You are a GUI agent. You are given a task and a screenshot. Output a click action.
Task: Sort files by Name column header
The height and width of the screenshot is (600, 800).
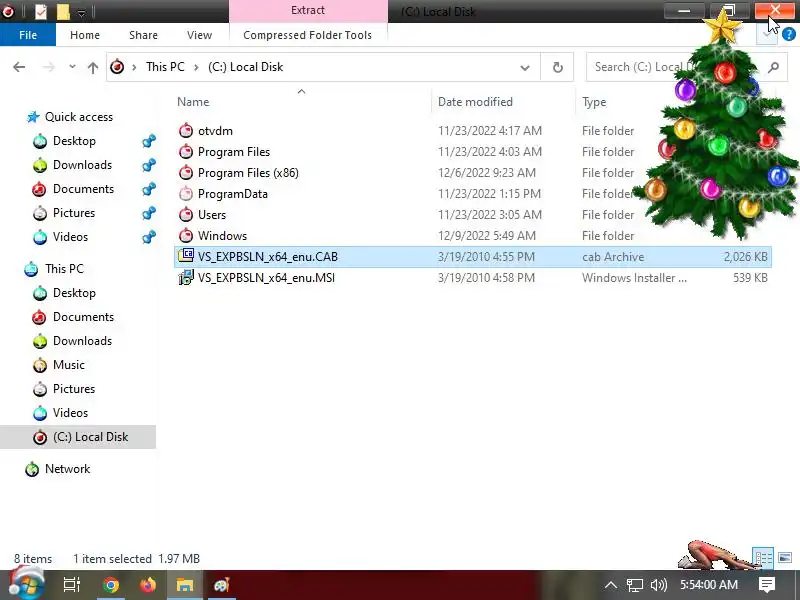pos(193,102)
